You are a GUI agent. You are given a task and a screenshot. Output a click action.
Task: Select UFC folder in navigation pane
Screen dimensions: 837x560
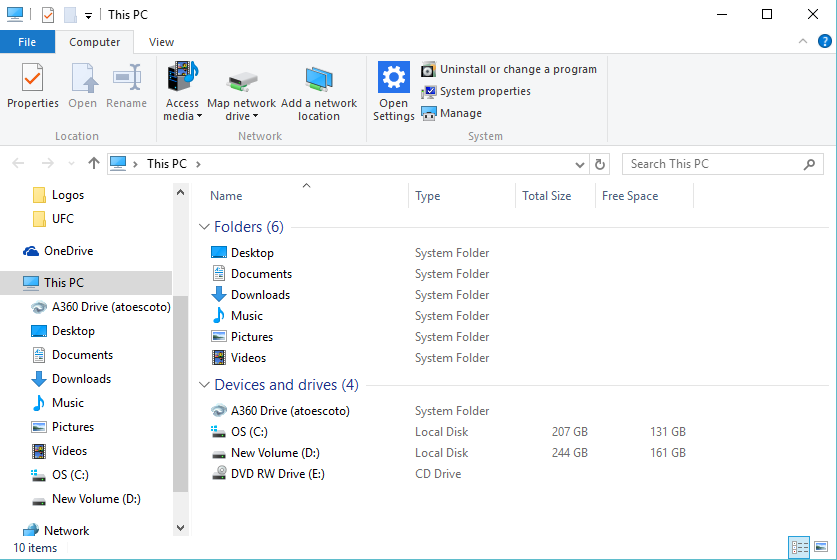53,219
